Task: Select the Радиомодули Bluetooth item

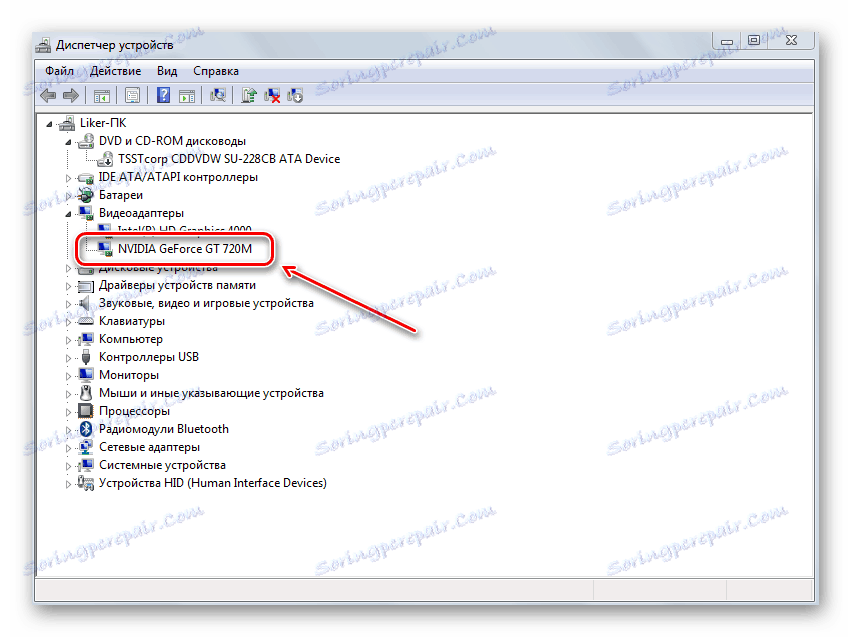Action: click(164, 429)
